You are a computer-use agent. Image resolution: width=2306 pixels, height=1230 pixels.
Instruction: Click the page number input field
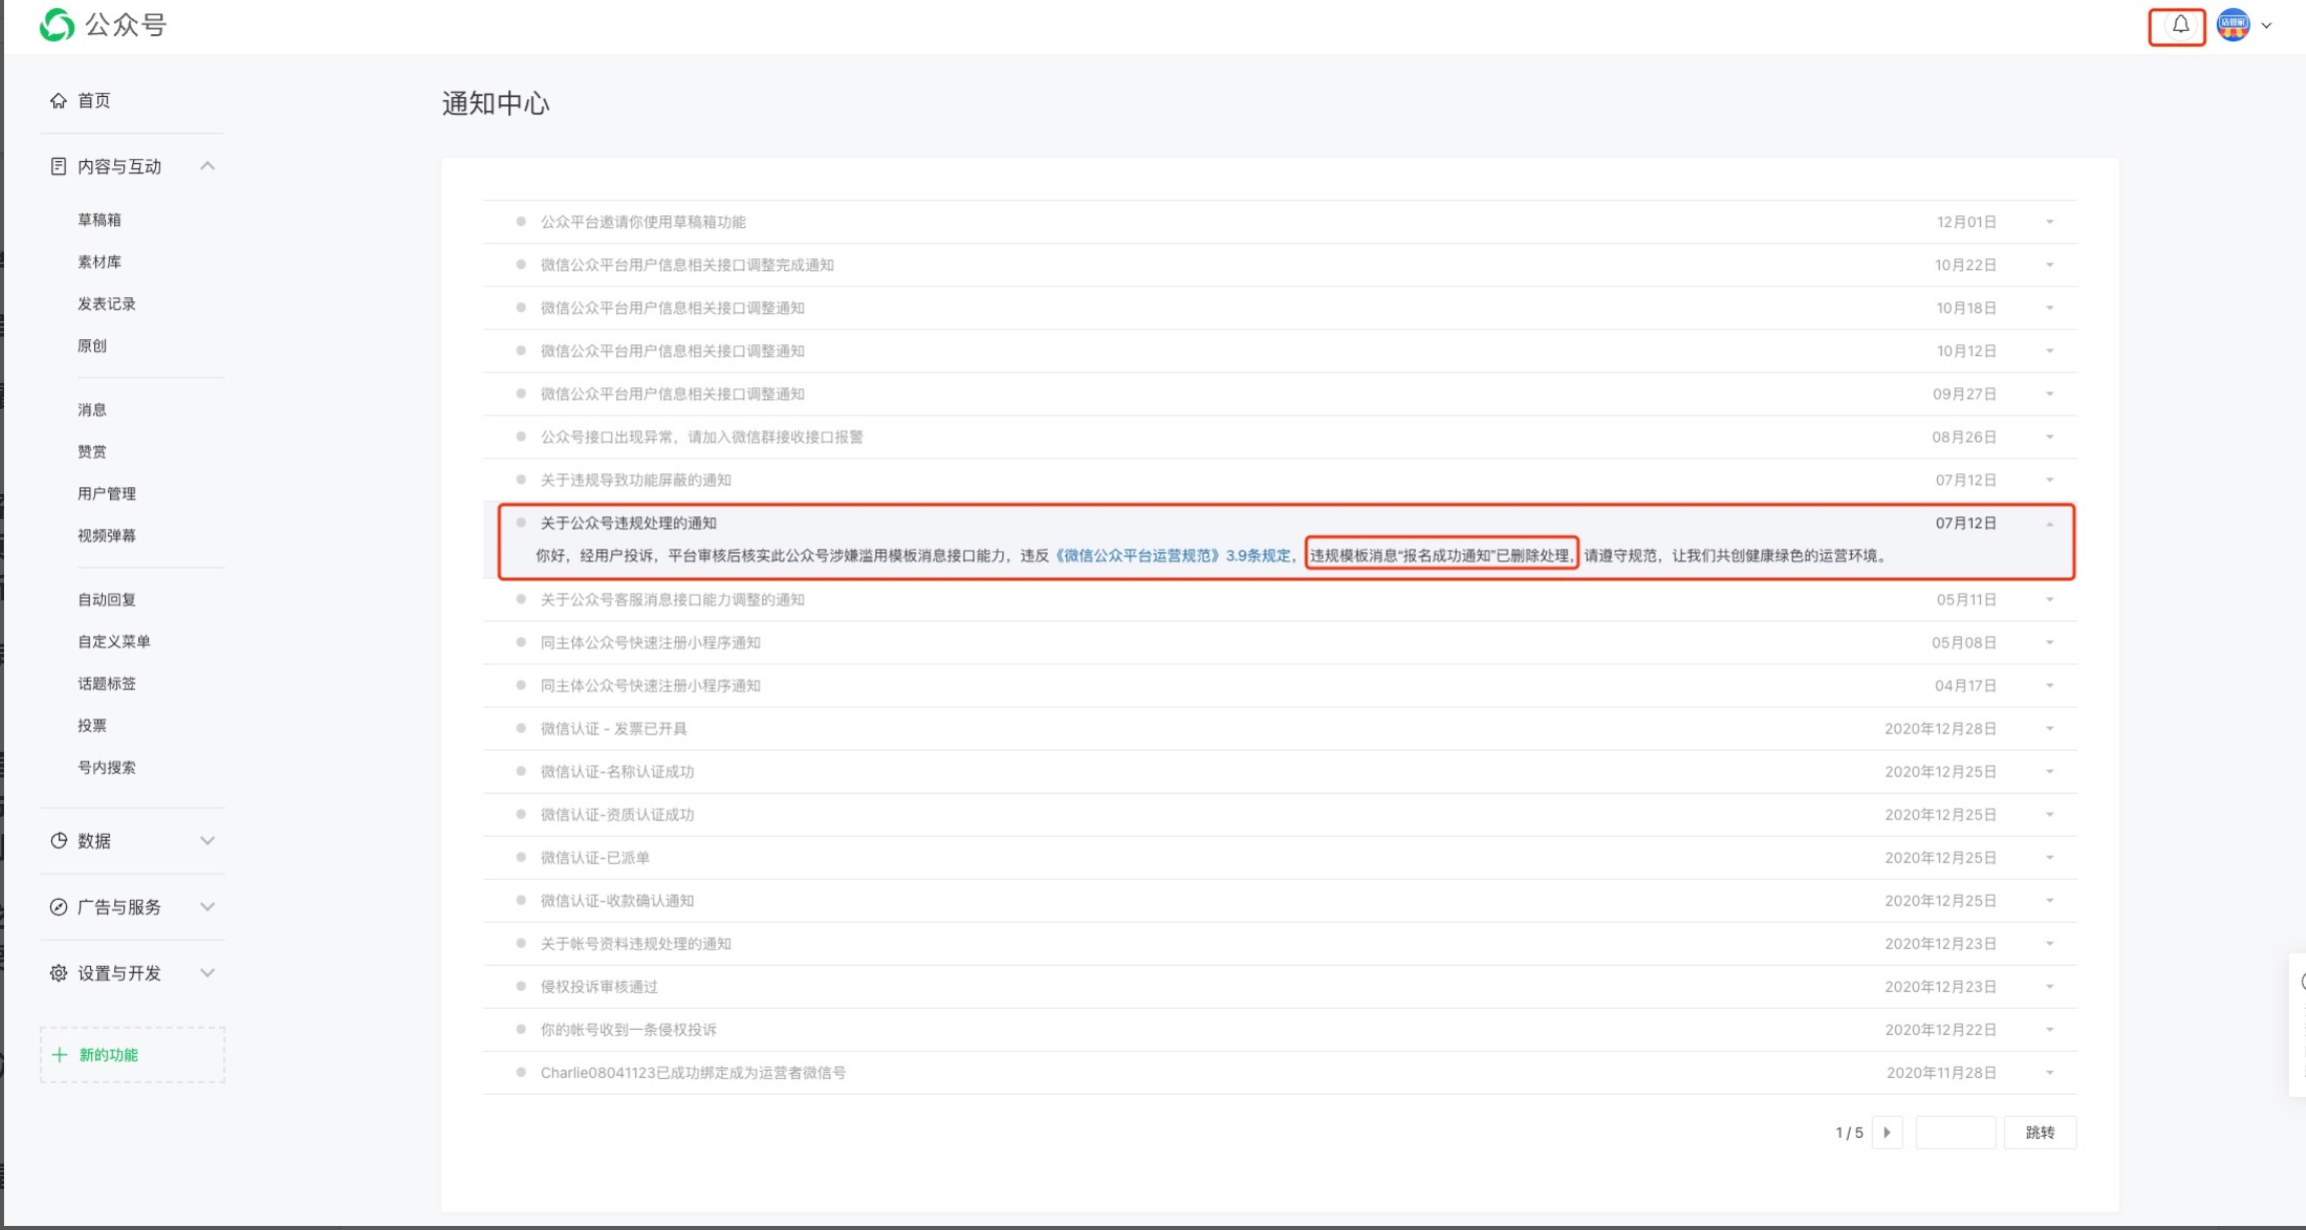1955,1132
